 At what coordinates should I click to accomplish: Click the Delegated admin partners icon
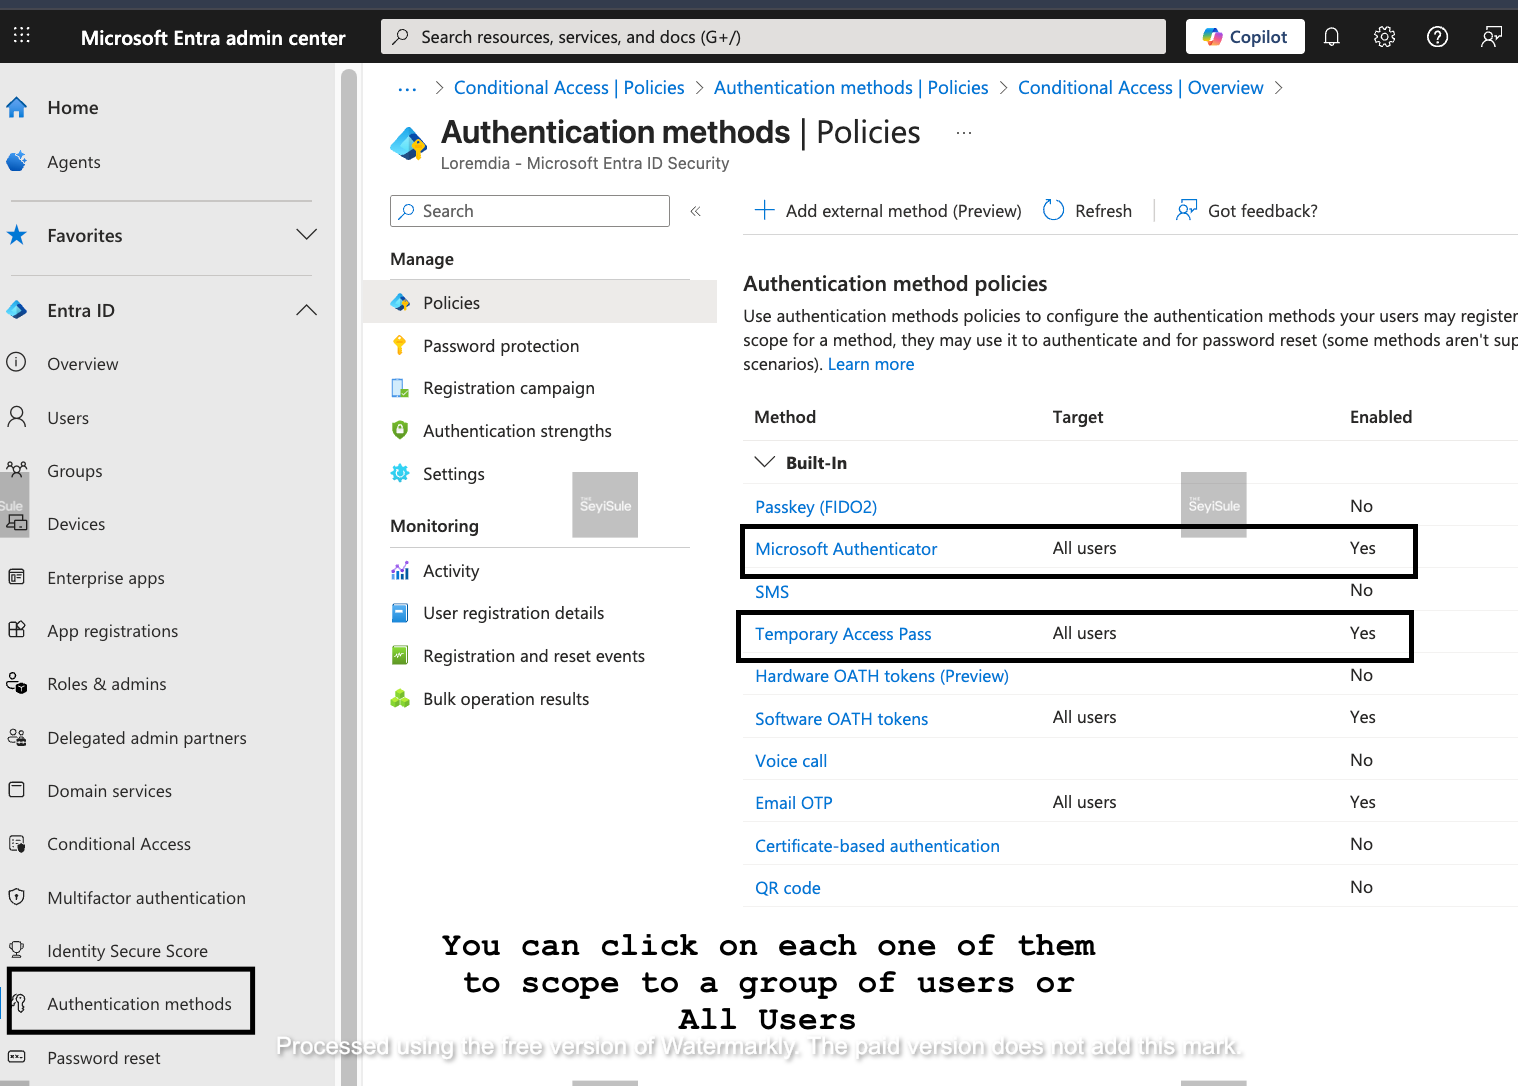[x=17, y=737]
